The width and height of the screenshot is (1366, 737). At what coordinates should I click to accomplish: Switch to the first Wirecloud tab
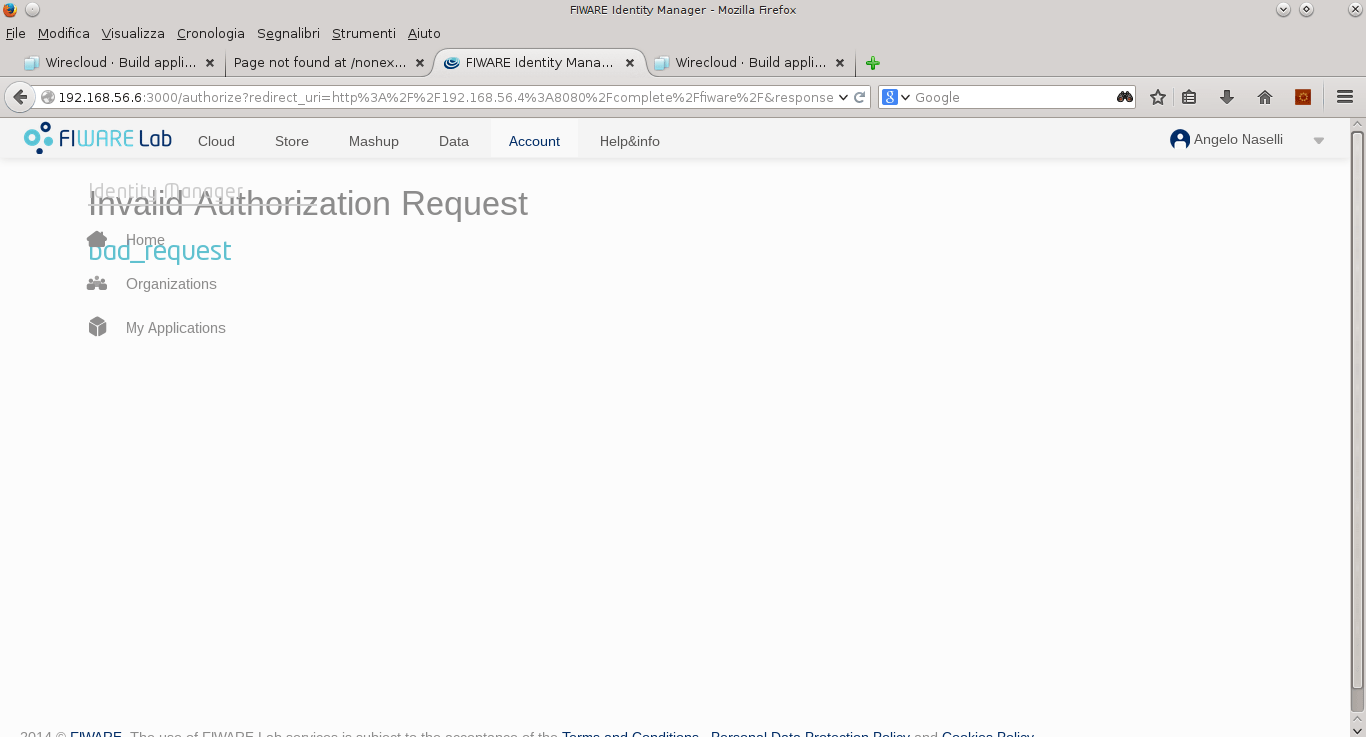point(120,62)
